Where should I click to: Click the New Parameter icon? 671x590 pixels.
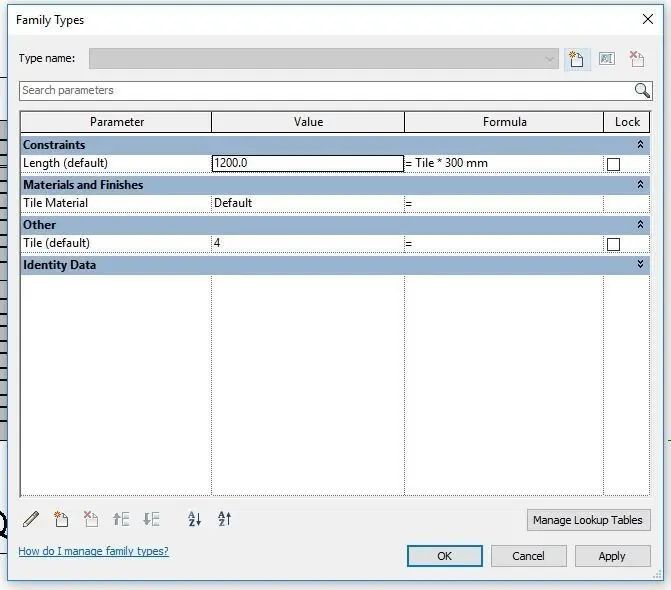tap(61, 519)
